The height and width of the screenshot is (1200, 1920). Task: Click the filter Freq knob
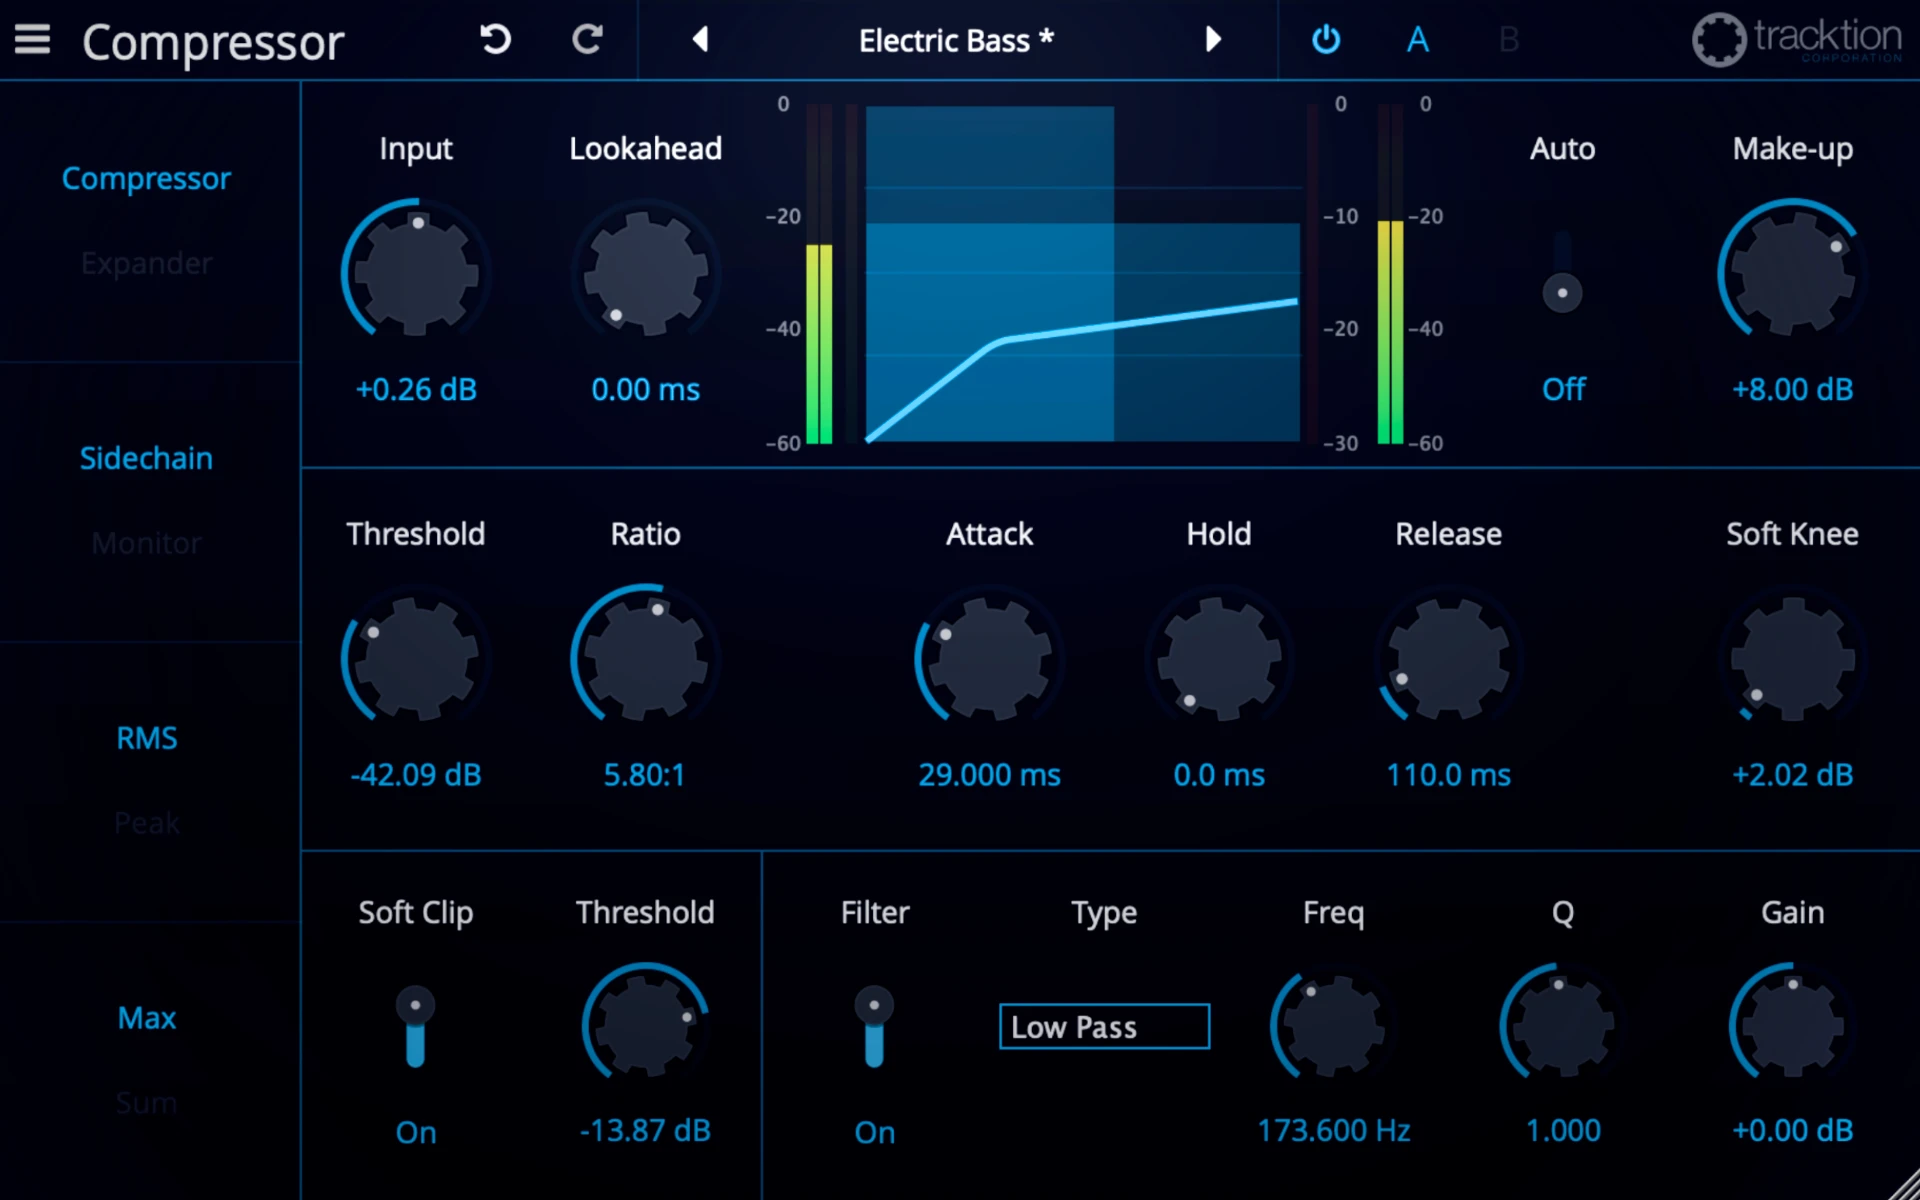1334,1025
